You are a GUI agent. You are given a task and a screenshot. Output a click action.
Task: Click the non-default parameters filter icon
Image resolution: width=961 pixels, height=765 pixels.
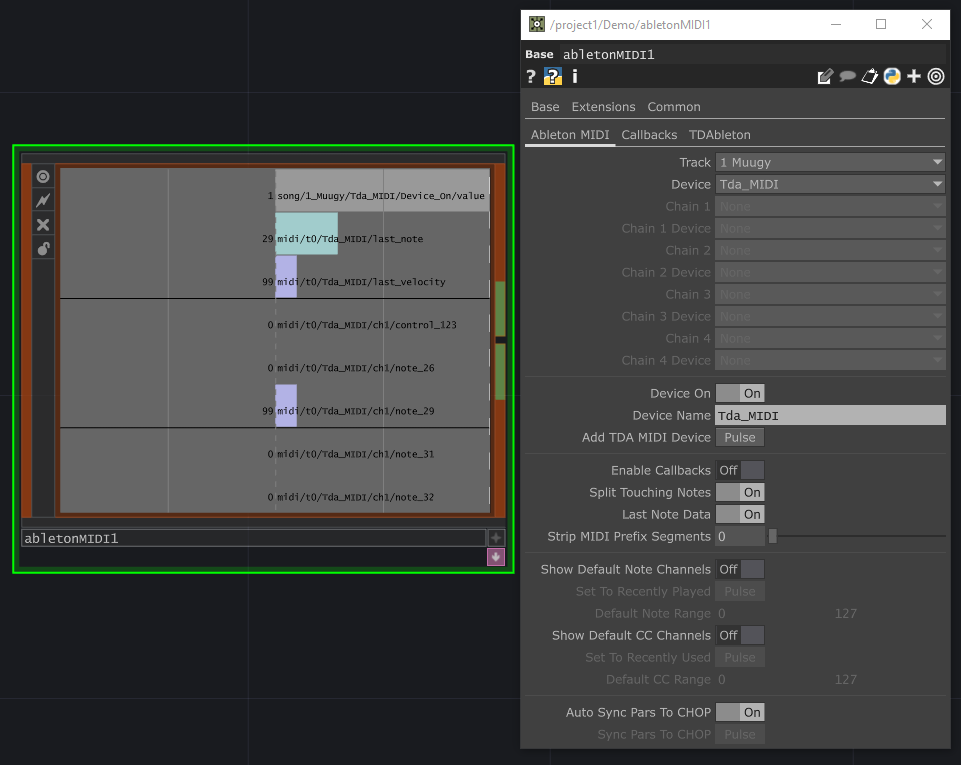(x=935, y=76)
